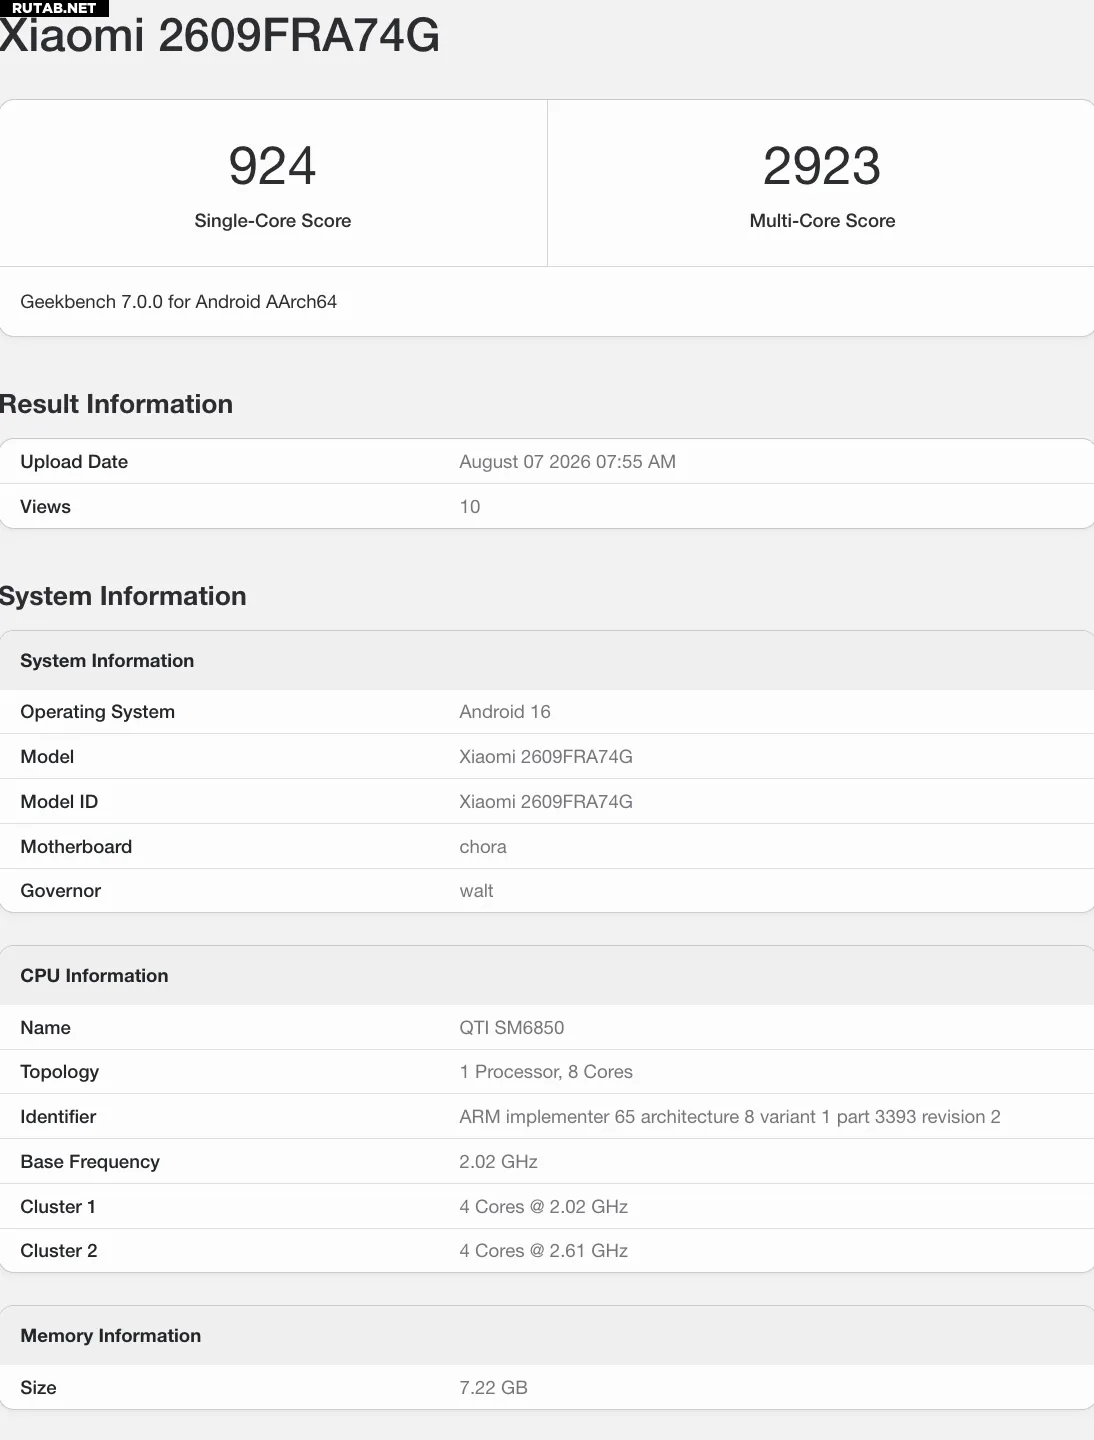Select the Model value Xiaomi 2609FRA74G
This screenshot has height=1440, width=1094.
pos(546,757)
